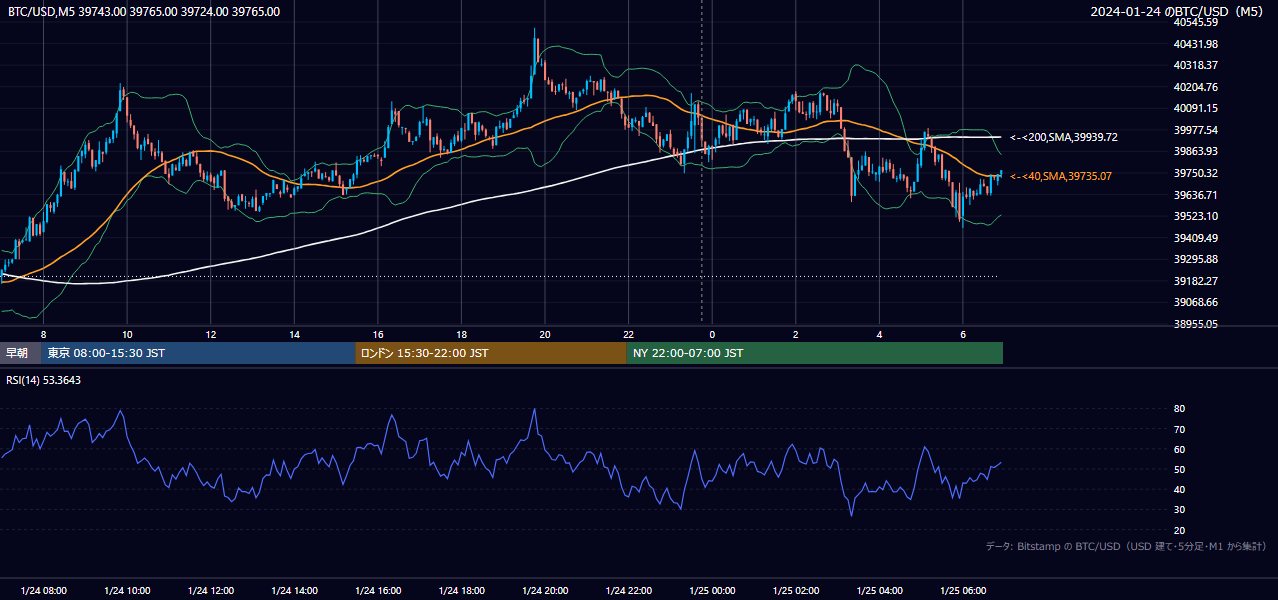Viewport: 1278px width, 600px height.
Task: Click hour label 22 on the price chart's time axis
Action: tap(628, 334)
